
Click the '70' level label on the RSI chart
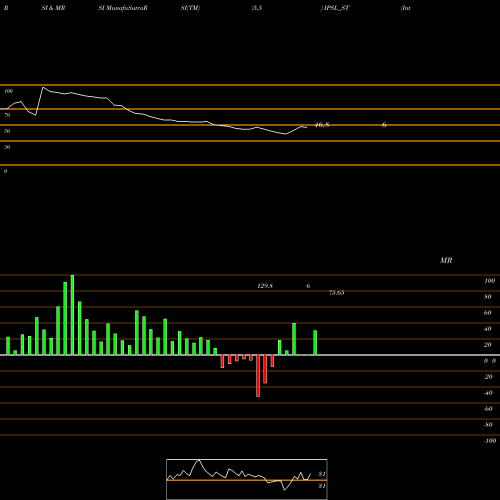pos(7,115)
